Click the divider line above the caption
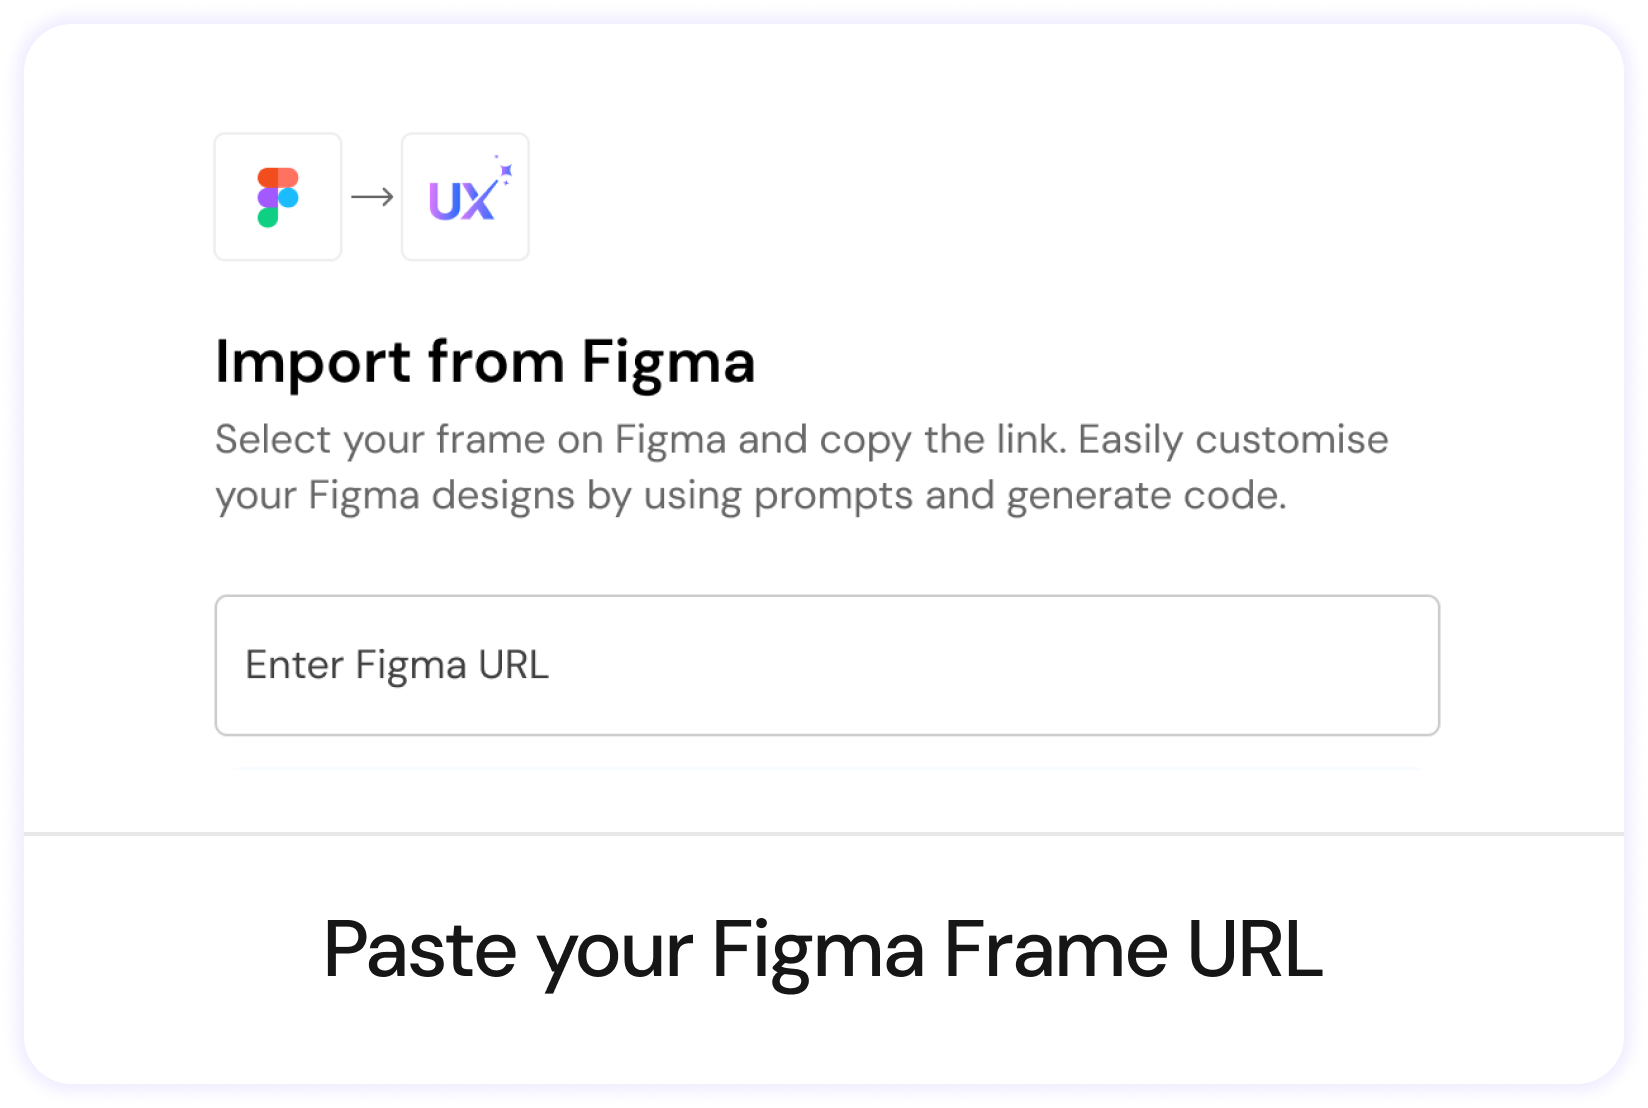This screenshot has height=1108, width=1648. coord(823,833)
